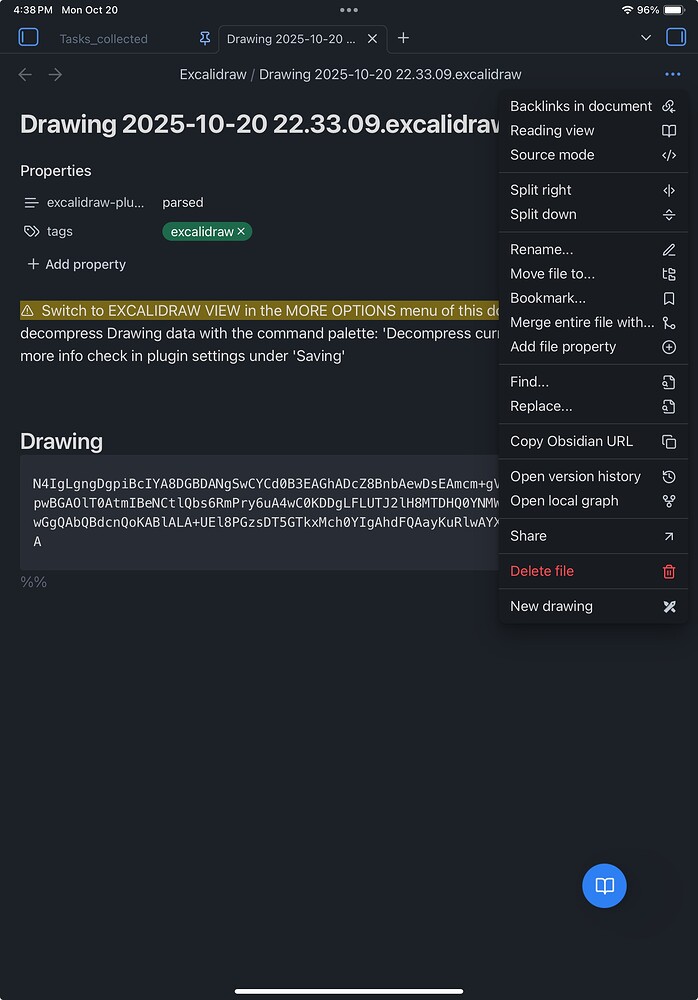Unpin the Tasks_collected tab
Screen dimensions: 698x1000
pyautogui.click(x=204, y=39)
